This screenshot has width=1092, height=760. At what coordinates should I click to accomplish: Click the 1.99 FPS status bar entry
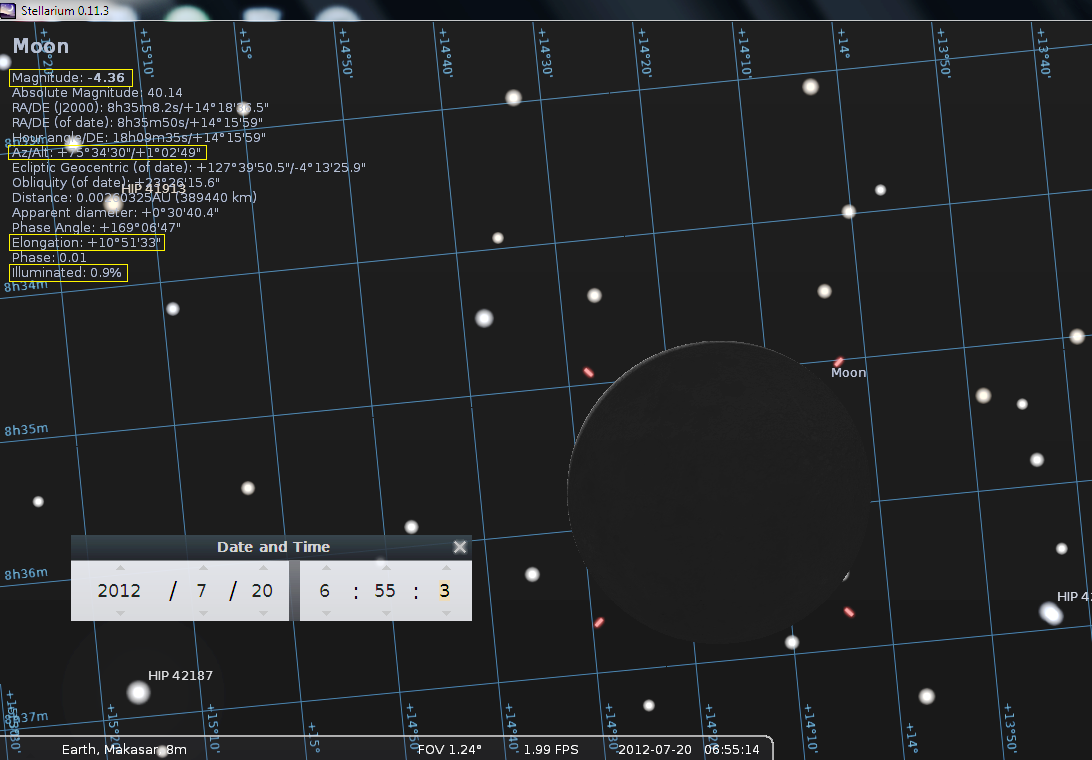[x=551, y=750]
